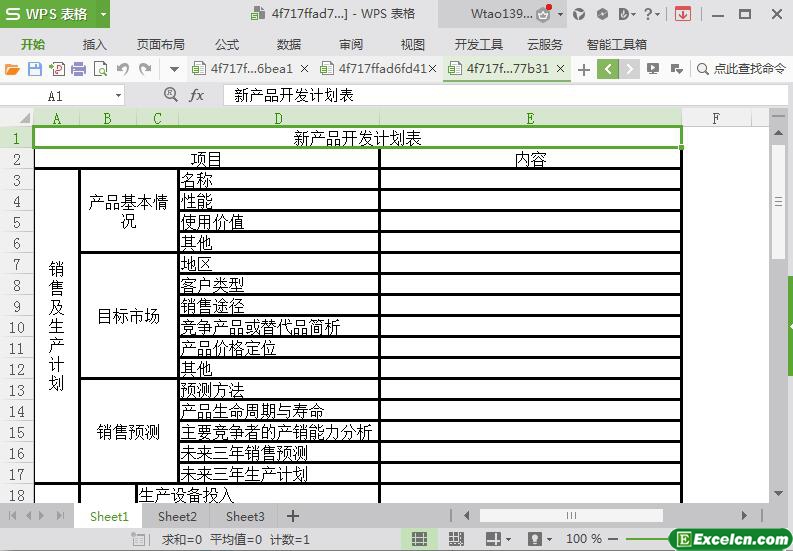Image resolution: width=793 pixels, height=551 pixels.
Task: Switch to Sheet2 tab
Action: pyautogui.click(x=177, y=516)
